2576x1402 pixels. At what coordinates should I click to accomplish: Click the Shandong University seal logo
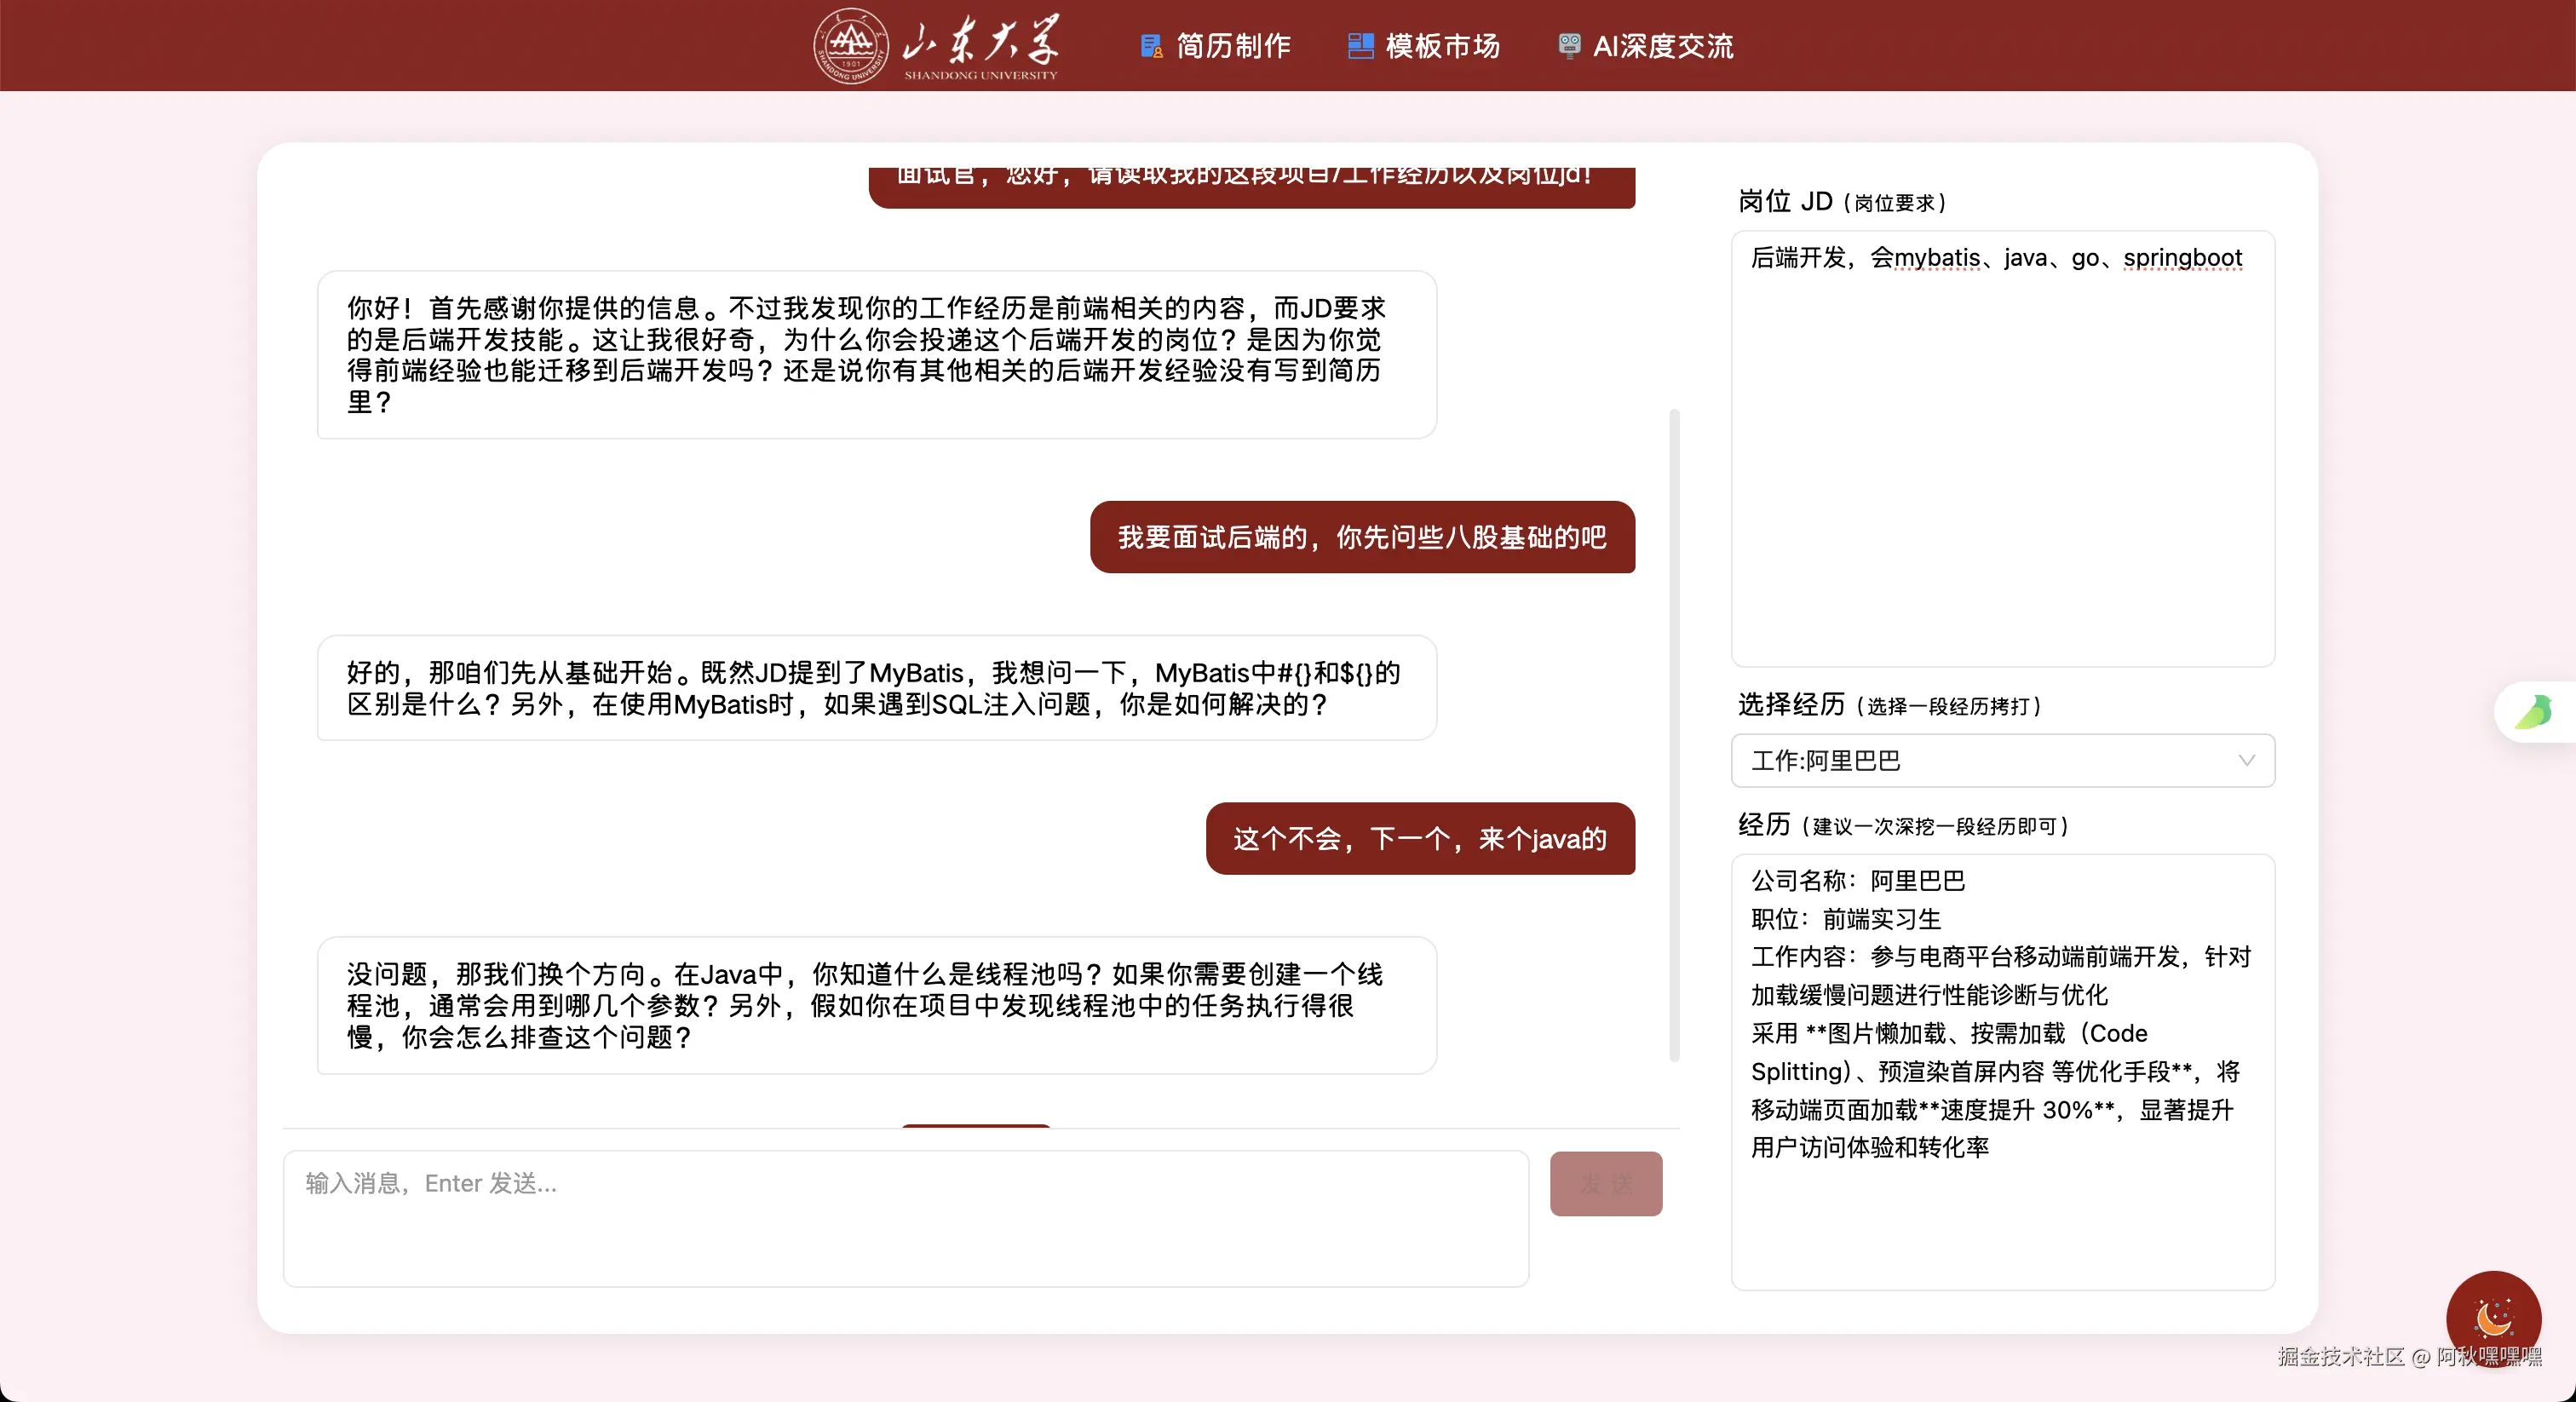[850, 45]
